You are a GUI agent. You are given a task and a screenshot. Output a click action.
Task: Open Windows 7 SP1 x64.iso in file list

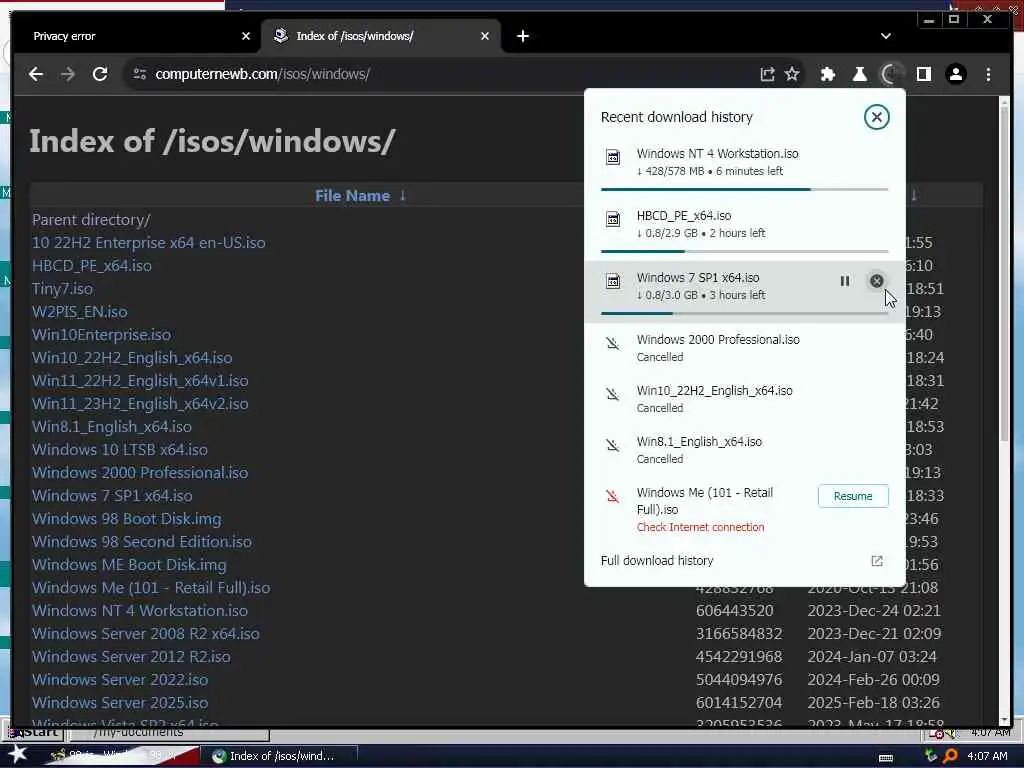[x=112, y=496]
